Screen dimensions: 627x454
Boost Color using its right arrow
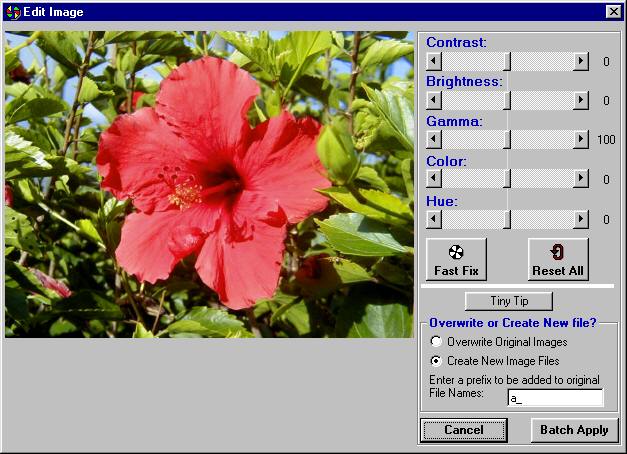click(x=581, y=178)
